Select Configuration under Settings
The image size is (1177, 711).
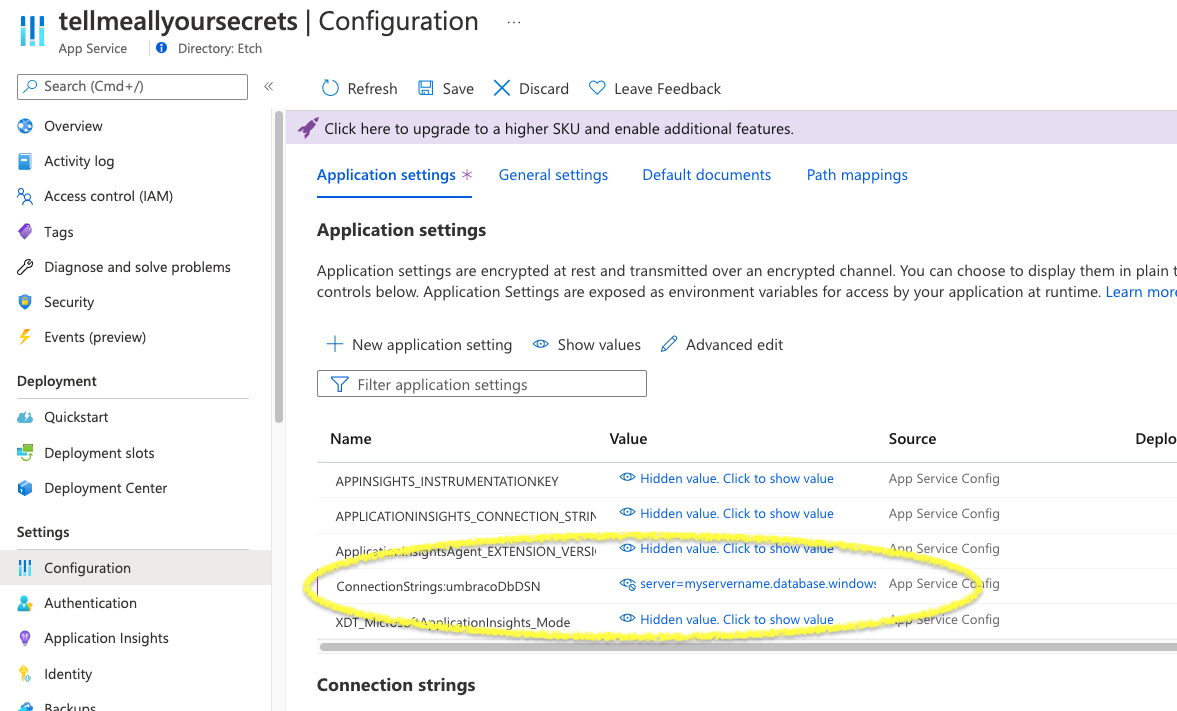(x=87, y=568)
